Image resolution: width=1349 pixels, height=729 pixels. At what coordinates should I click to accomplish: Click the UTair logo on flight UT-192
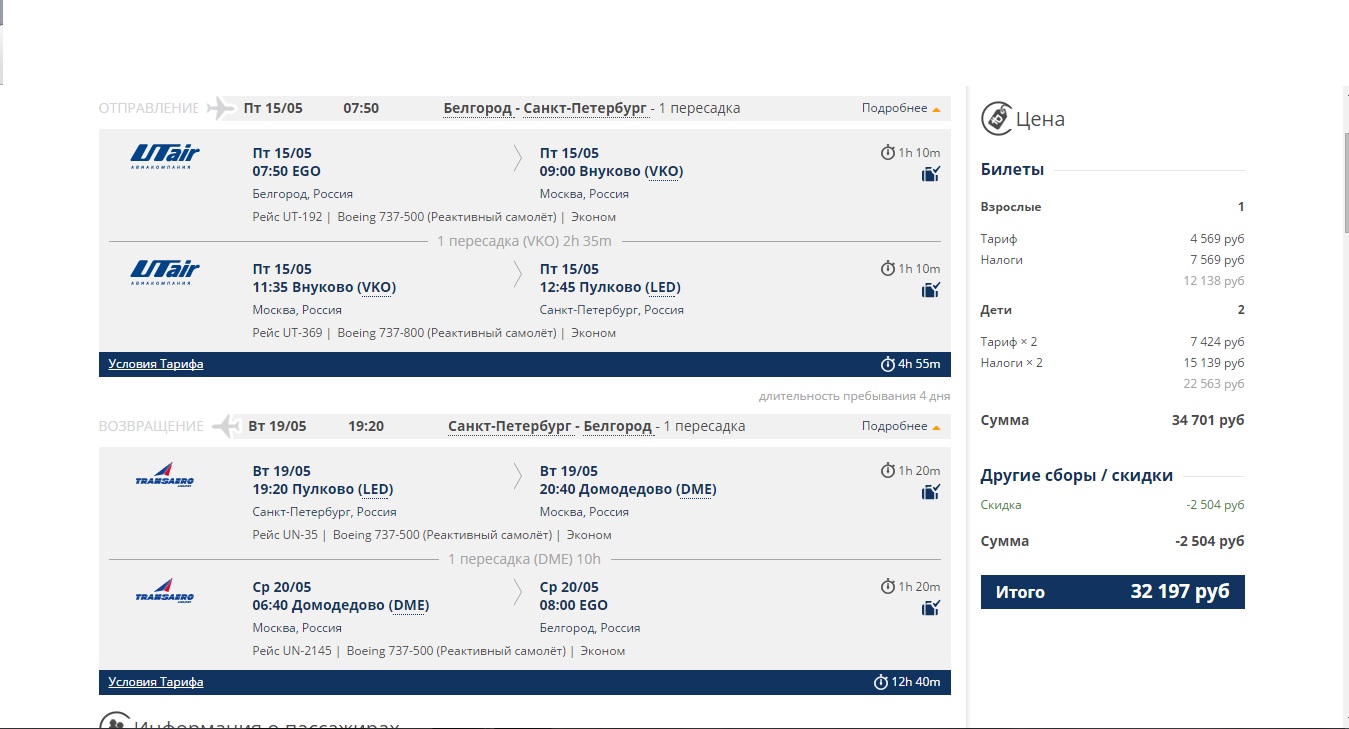(x=165, y=155)
